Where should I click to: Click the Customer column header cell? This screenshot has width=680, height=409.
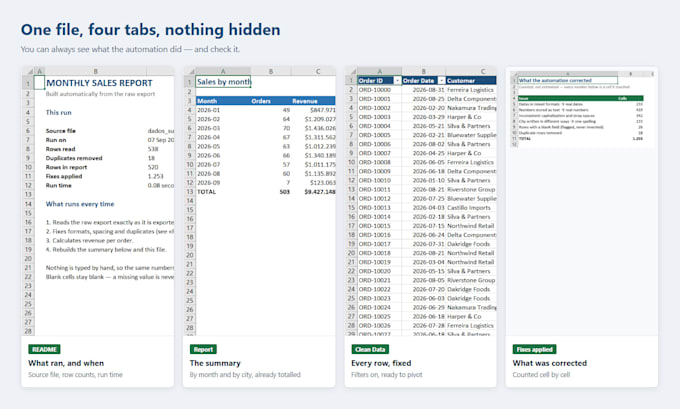(x=471, y=81)
